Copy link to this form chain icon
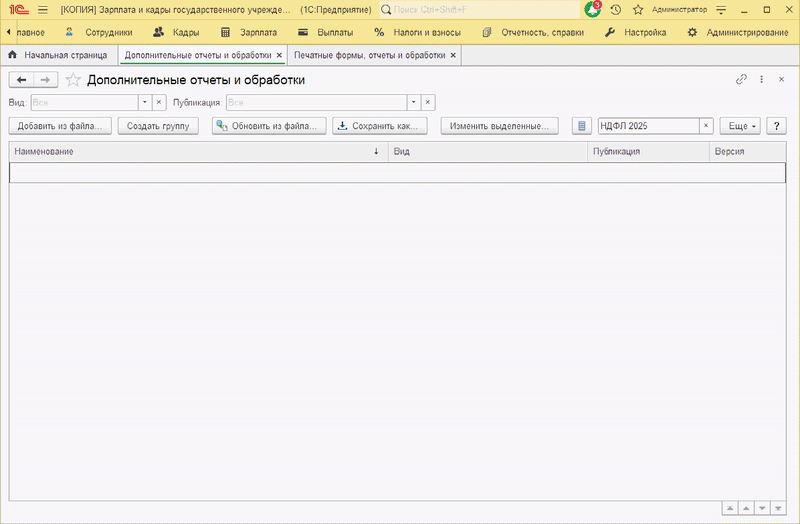Viewport: 800px width, 524px height. pos(741,80)
